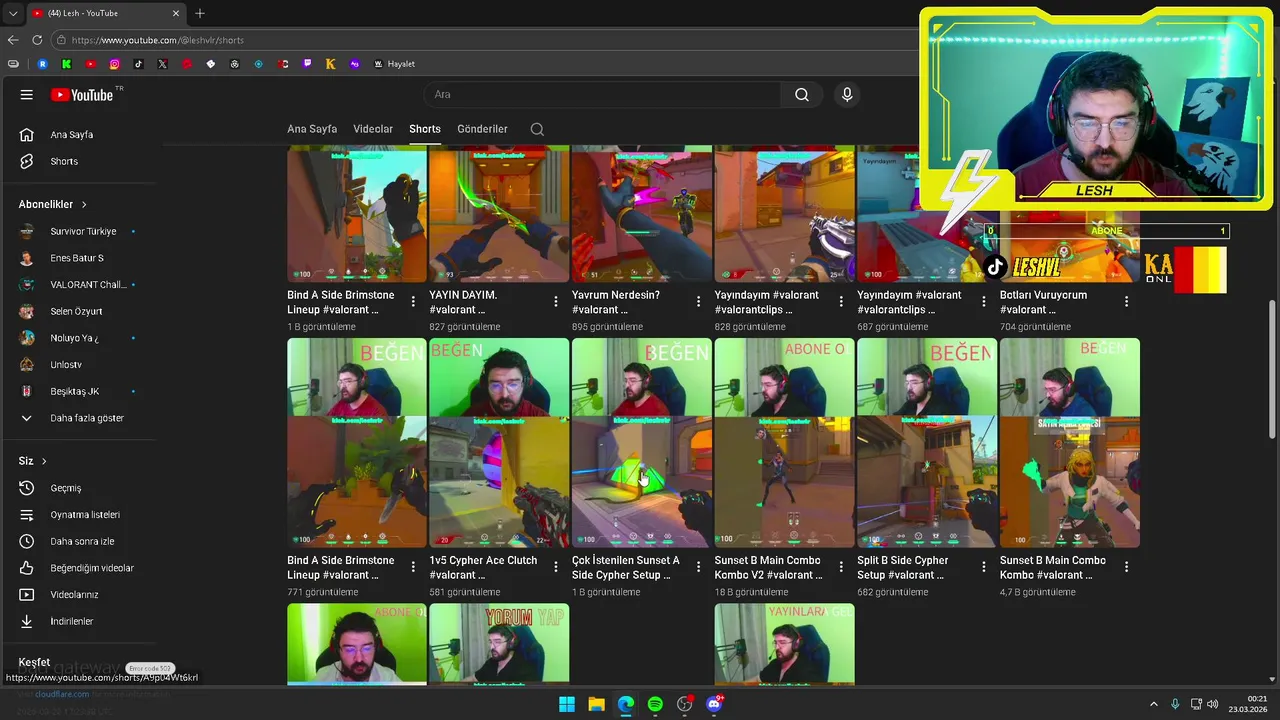Click 'Split B Side Cypher Setup' title text

point(903,568)
